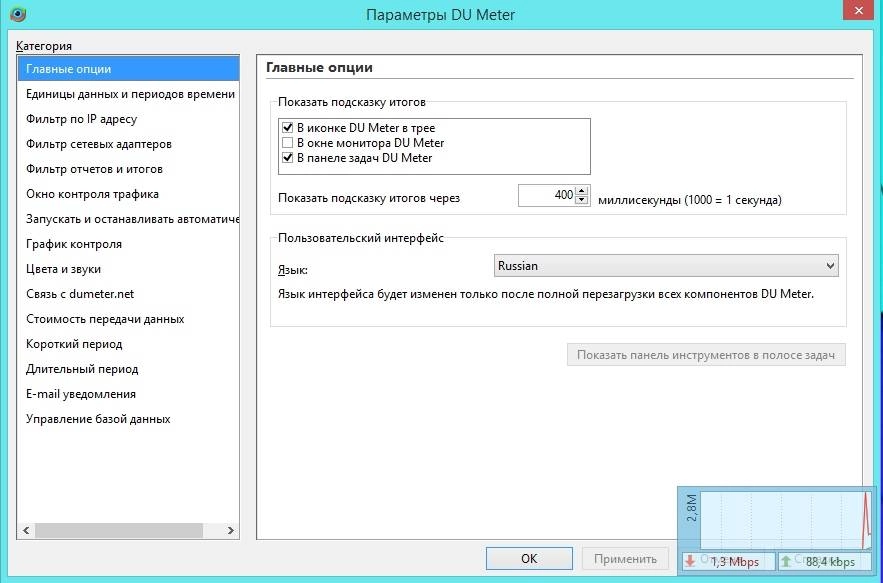The height and width of the screenshot is (583, 883).
Task: Select 'Главные опции' category
Action: tap(128, 69)
